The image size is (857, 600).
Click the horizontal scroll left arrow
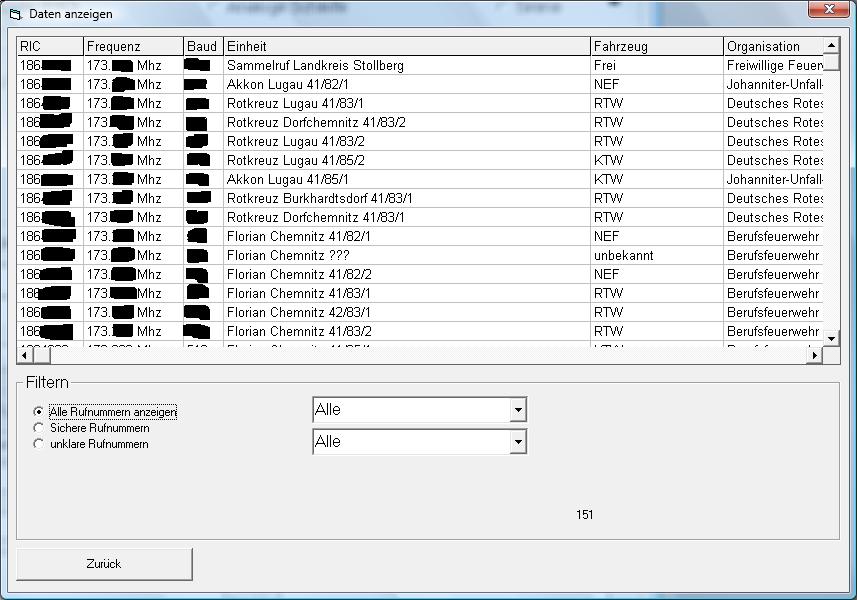25,355
